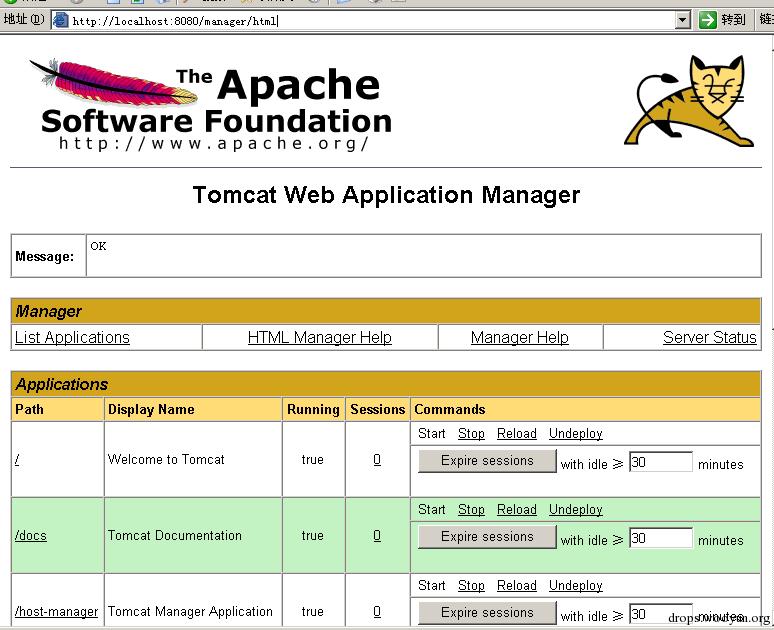Open HTML Manager Help
The width and height of the screenshot is (774, 630).
pyautogui.click(x=319, y=338)
